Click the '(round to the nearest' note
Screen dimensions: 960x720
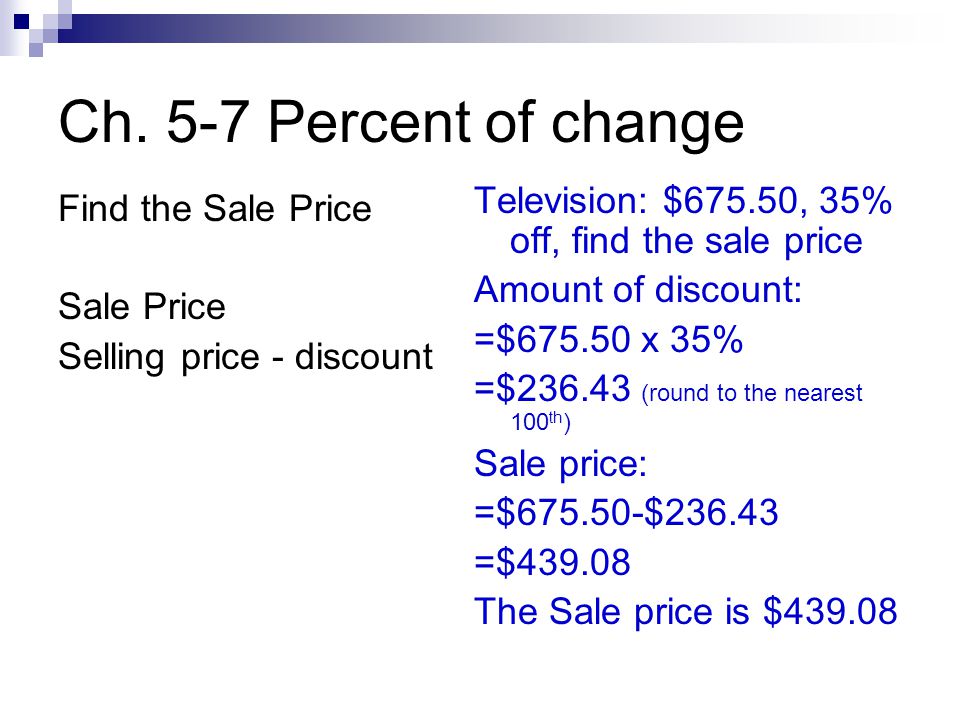[x=752, y=393]
